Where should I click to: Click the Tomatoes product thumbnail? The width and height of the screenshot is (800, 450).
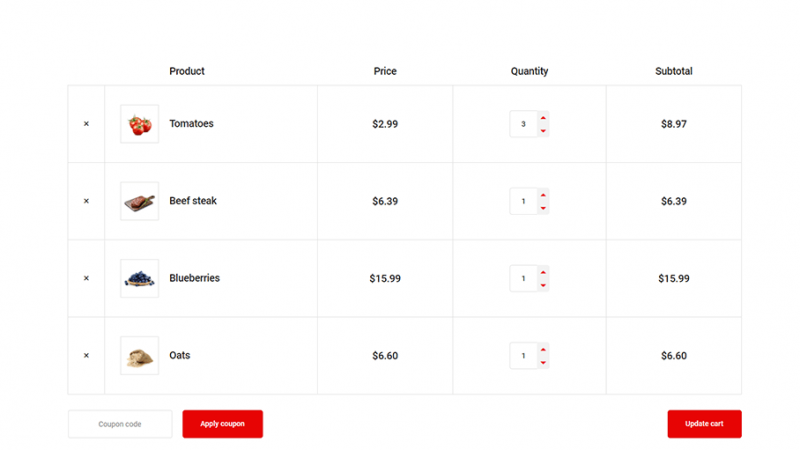coord(139,124)
